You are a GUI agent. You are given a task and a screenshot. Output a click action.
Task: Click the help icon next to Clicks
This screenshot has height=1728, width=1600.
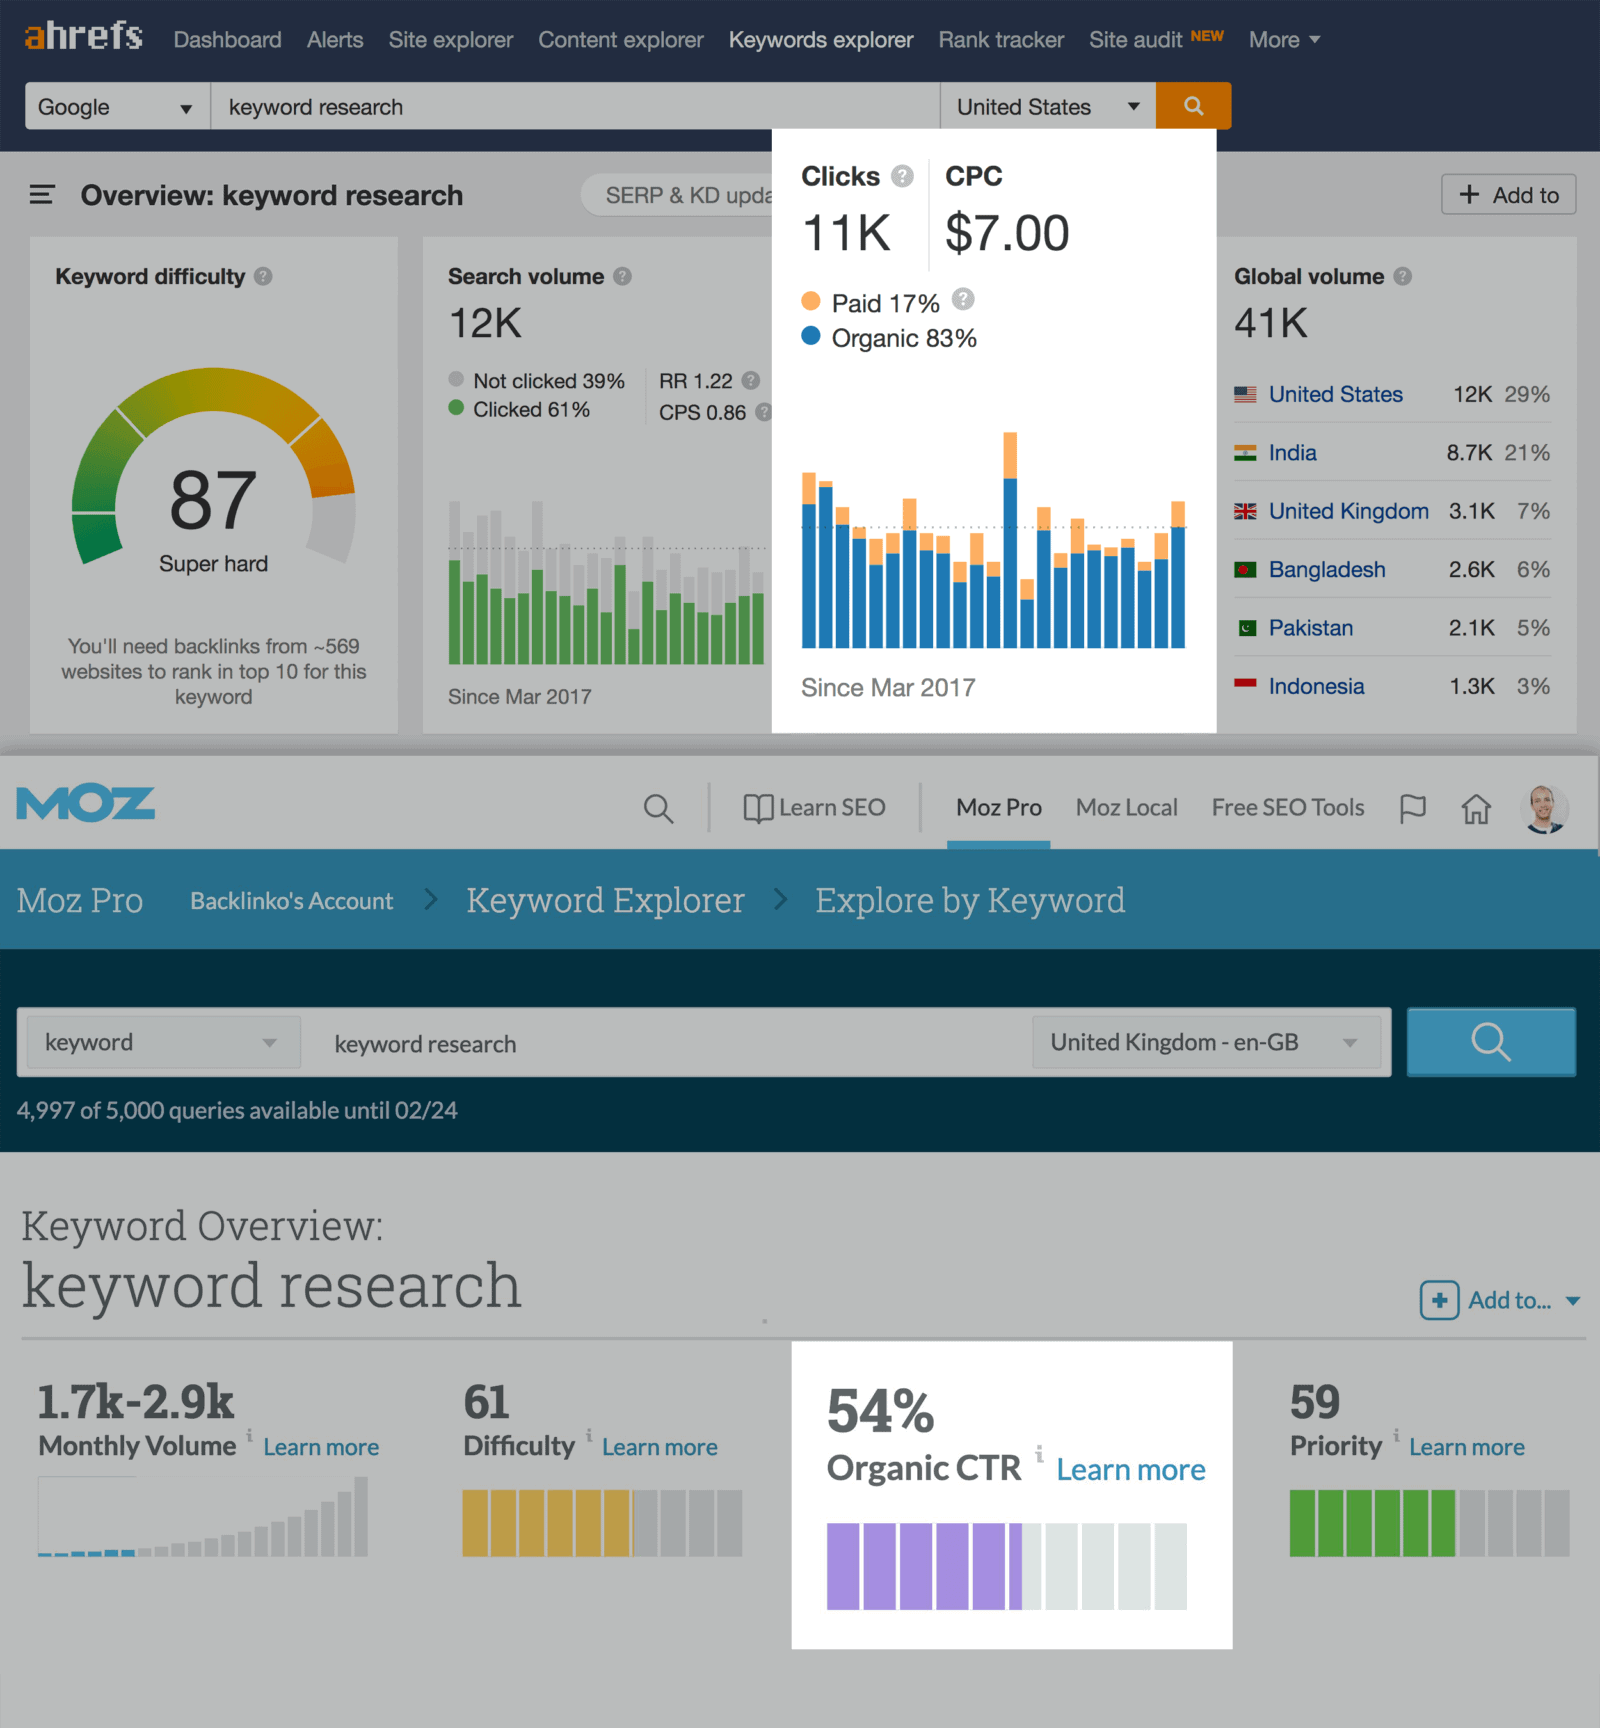pos(902,176)
